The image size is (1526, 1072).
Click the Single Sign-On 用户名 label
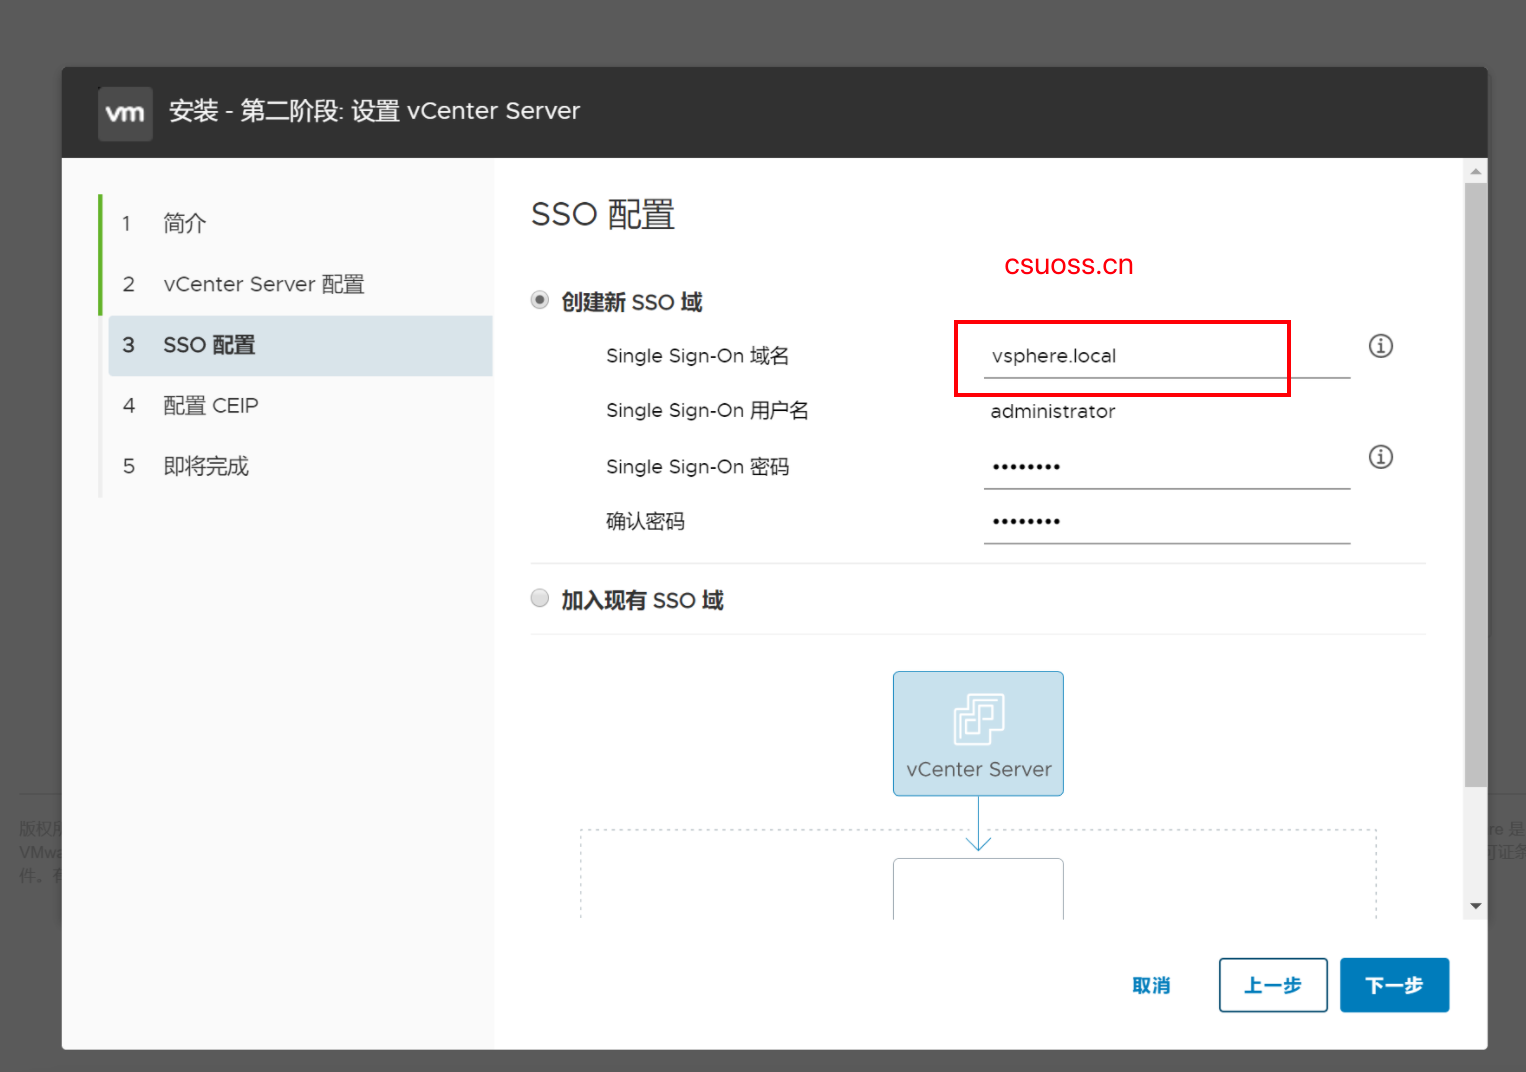point(707,411)
